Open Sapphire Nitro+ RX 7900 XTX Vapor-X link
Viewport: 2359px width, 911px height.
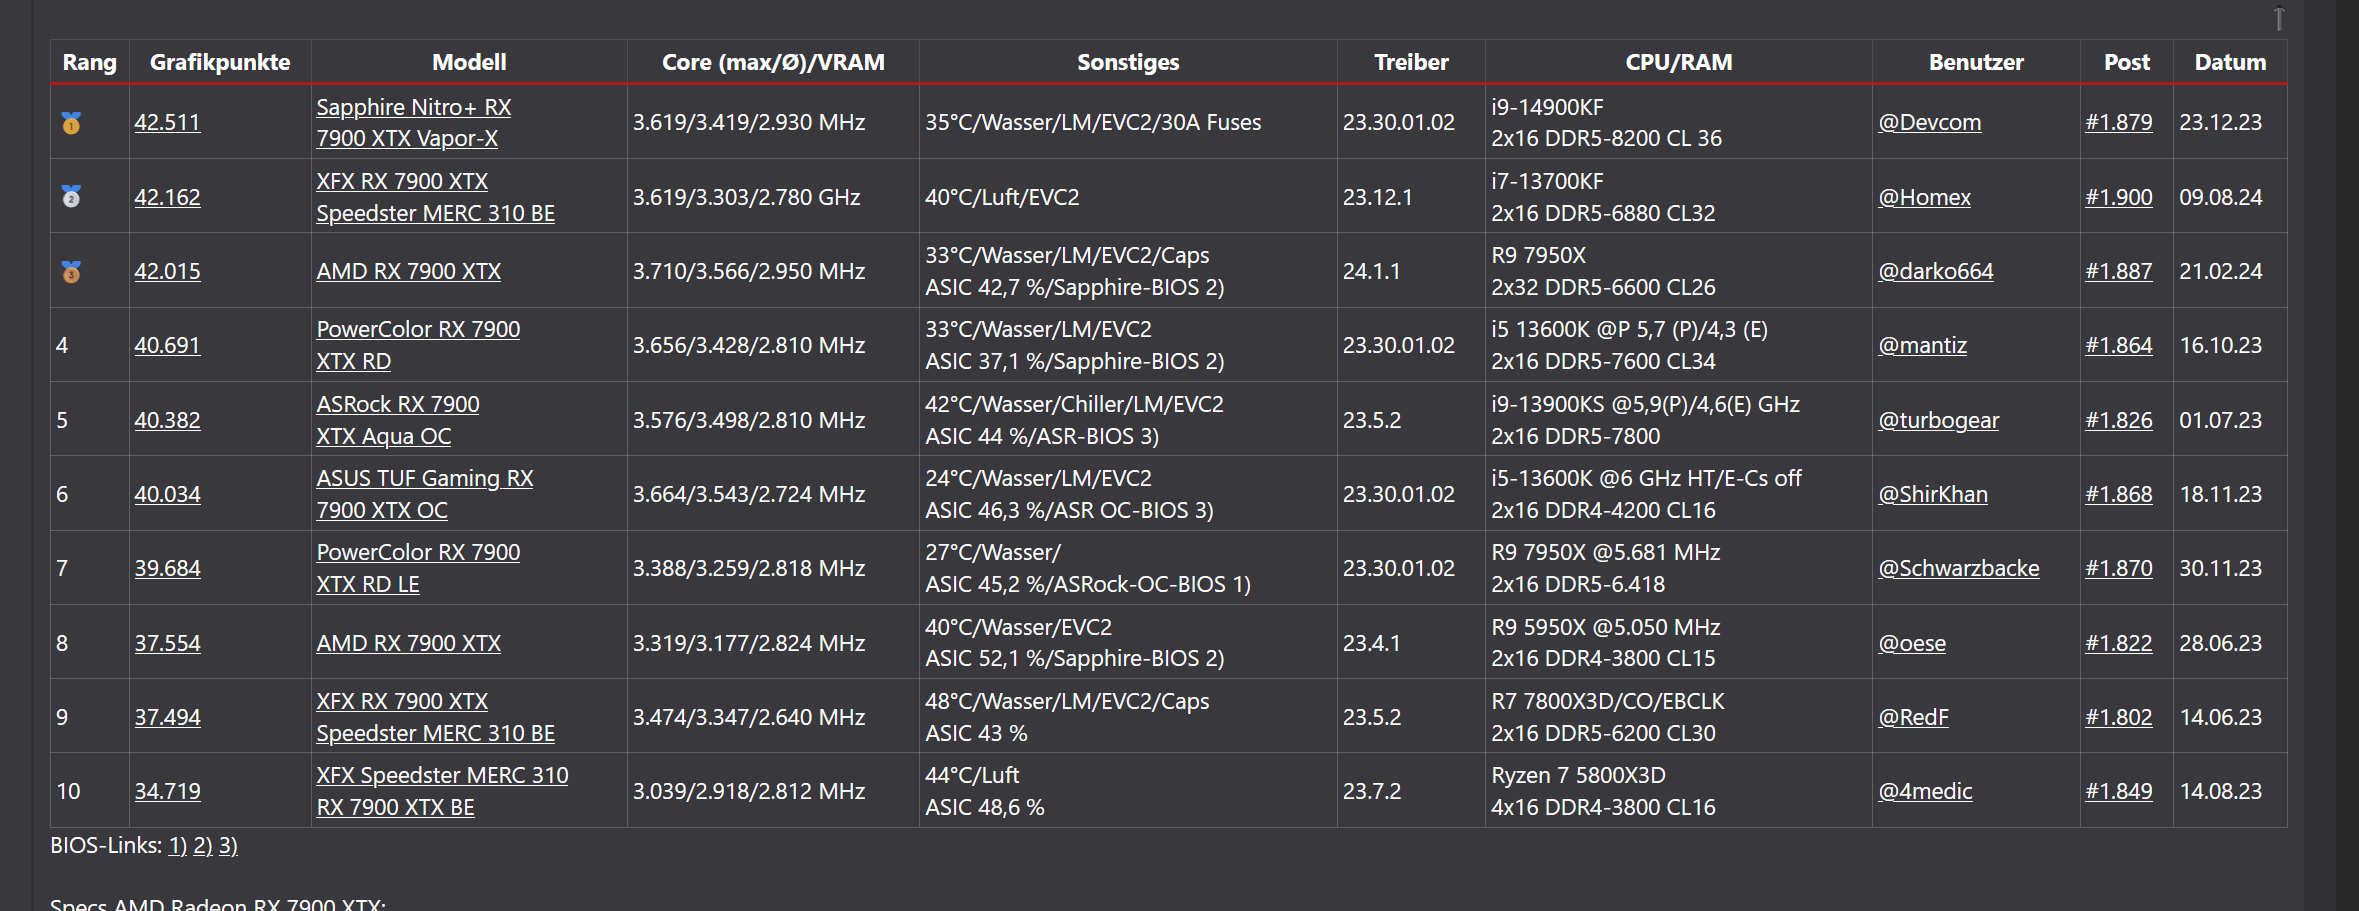point(413,122)
